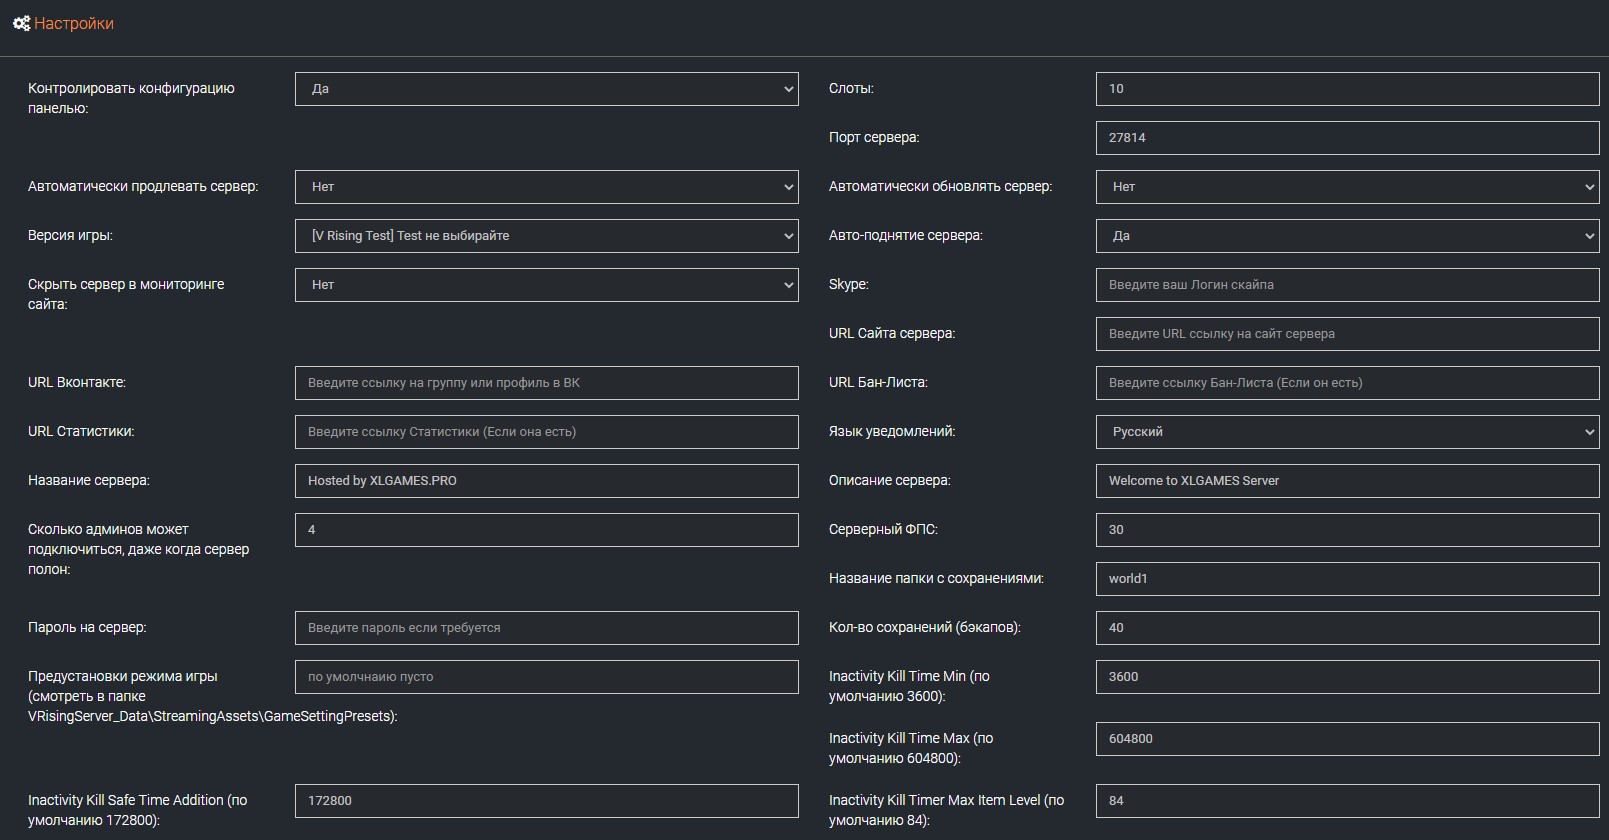Click the Inactivity Kill Time Max field
This screenshot has width=1609, height=840.
pyautogui.click(x=1347, y=739)
